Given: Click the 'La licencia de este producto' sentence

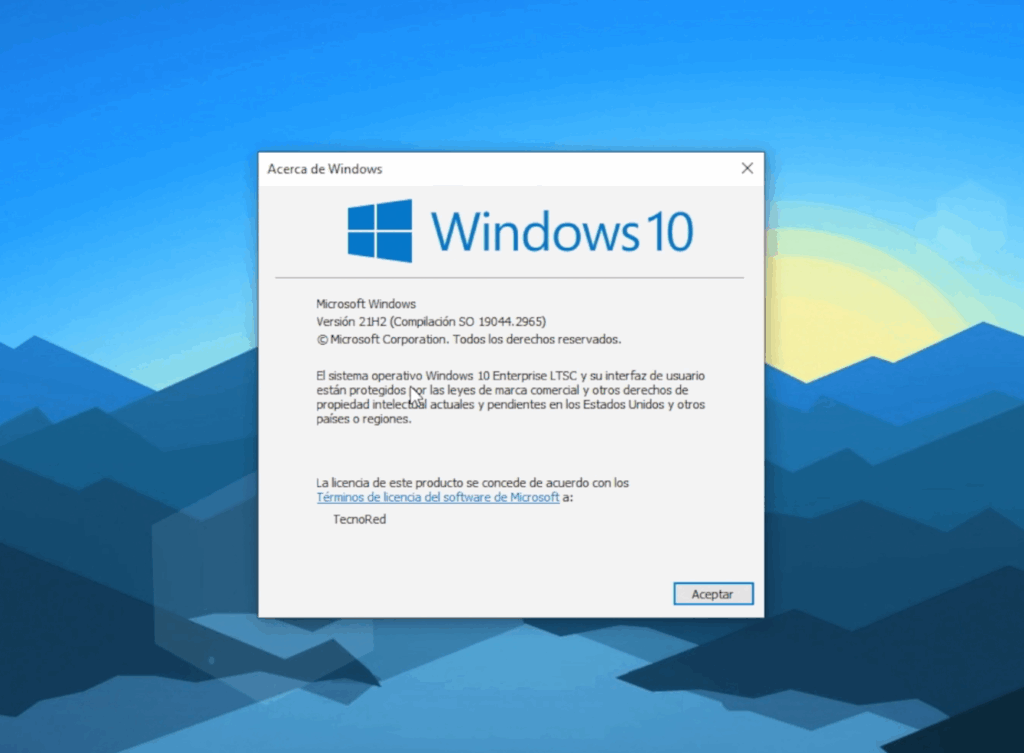Looking at the screenshot, I should 472,483.
